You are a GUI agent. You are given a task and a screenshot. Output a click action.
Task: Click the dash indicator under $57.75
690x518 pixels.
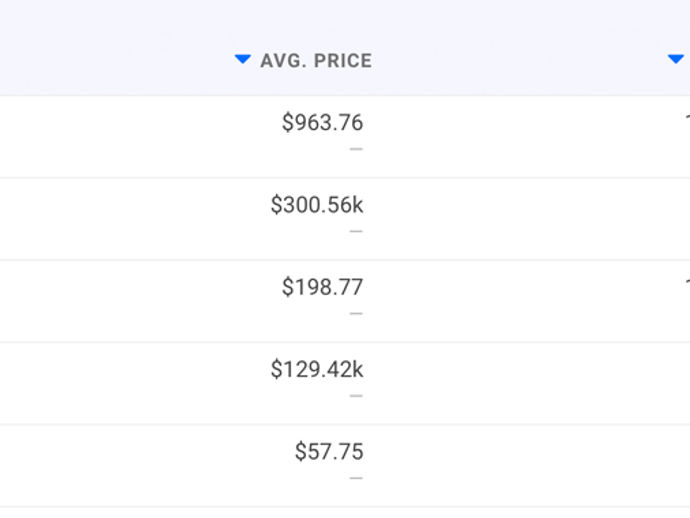(x=356, y=478)
